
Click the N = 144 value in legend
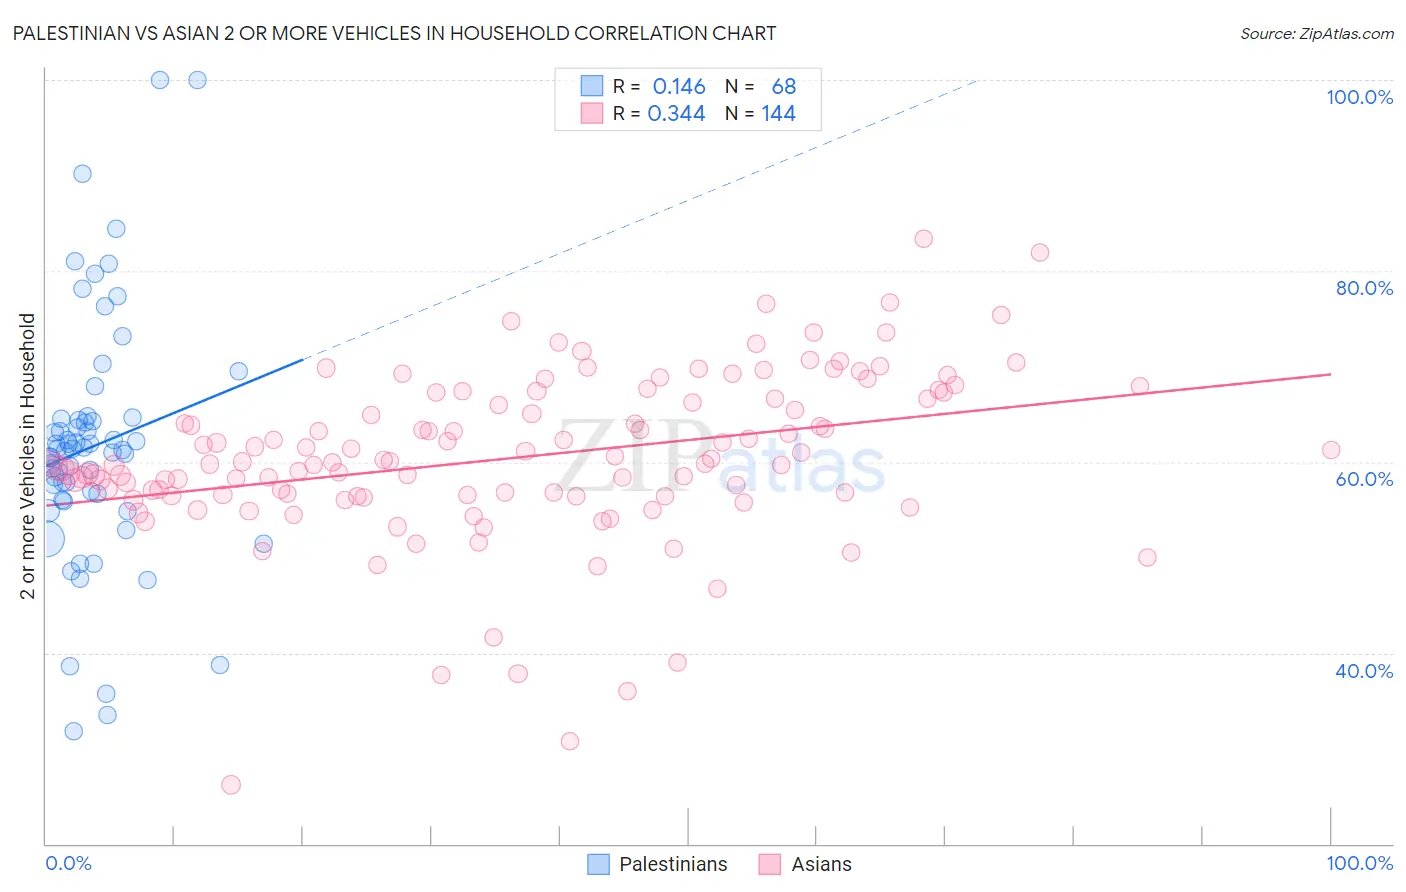click(760, 113)
